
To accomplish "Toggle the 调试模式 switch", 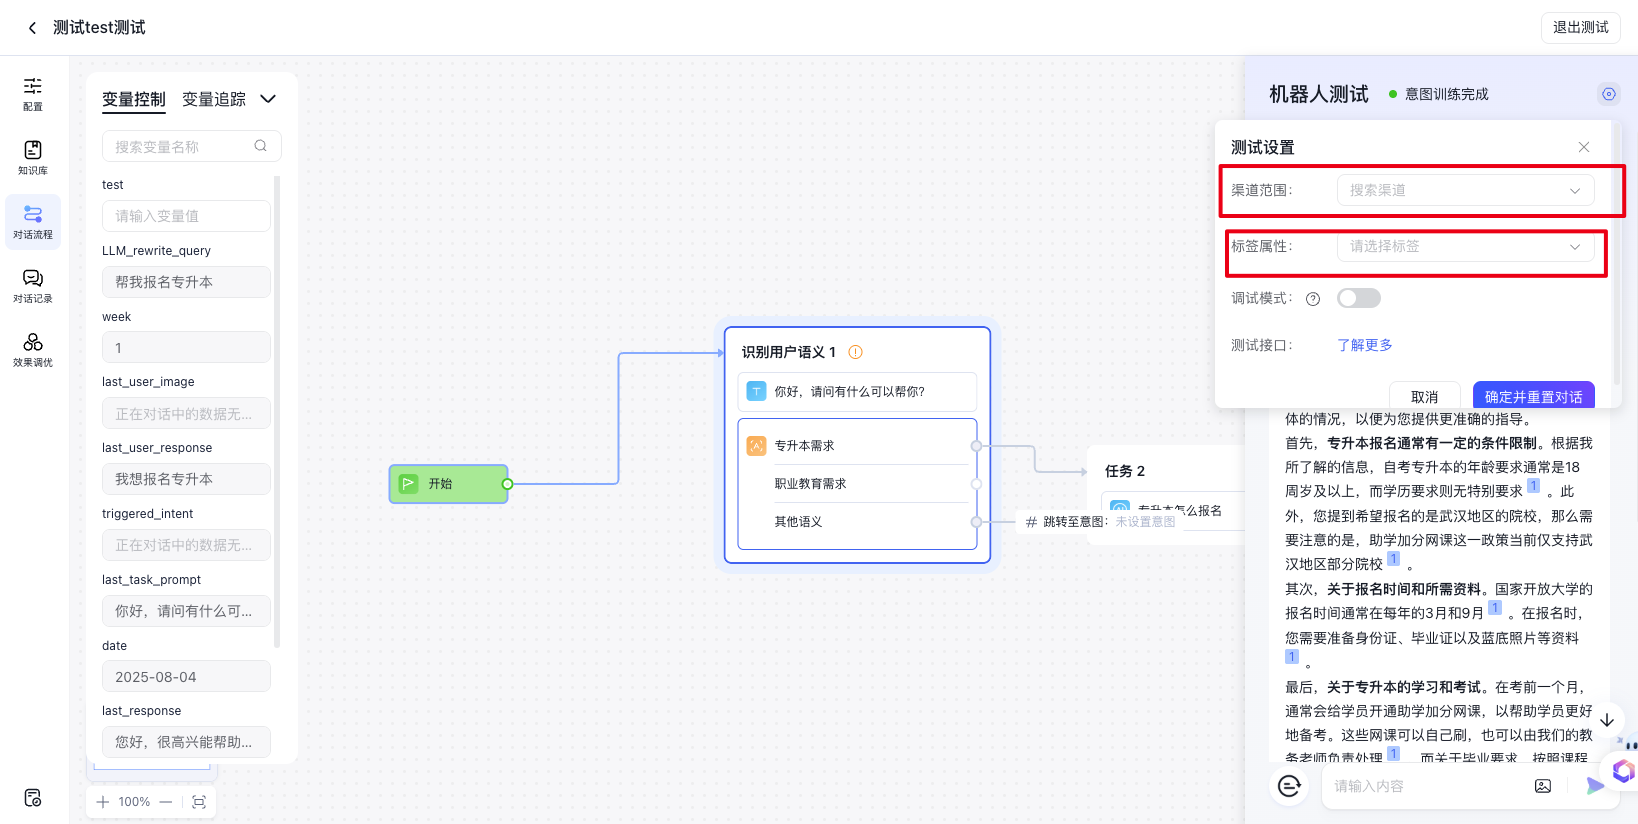I will [1358, 298].
